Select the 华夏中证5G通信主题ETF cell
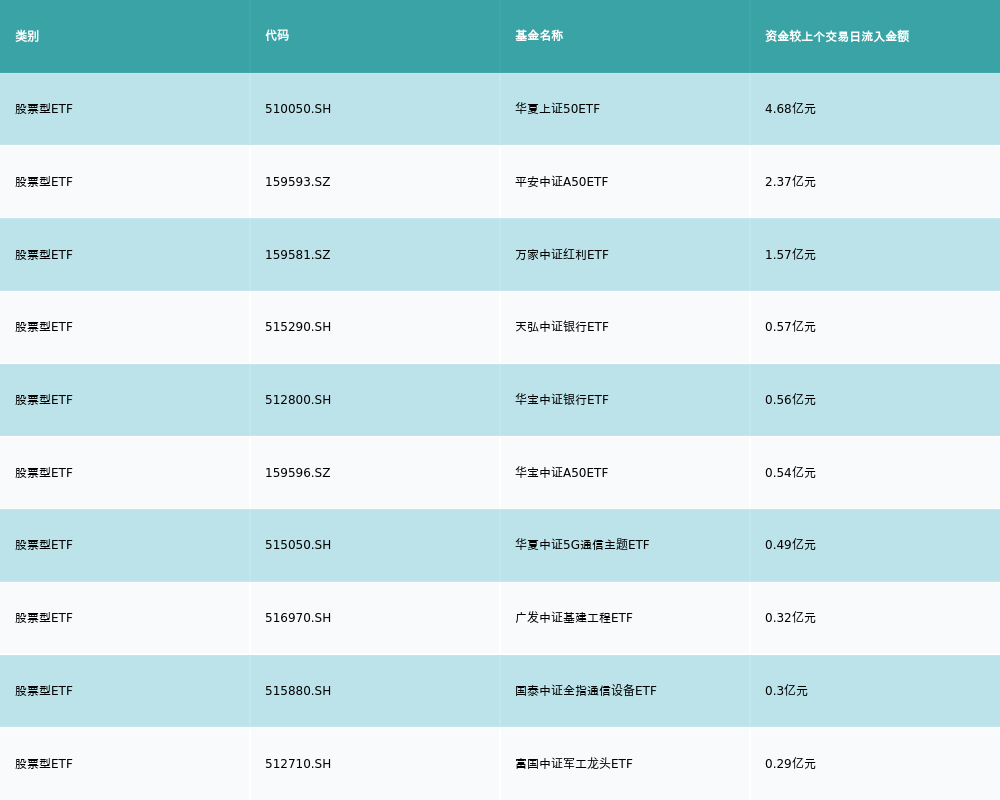 pyautogui.click(x=582, y=545)
